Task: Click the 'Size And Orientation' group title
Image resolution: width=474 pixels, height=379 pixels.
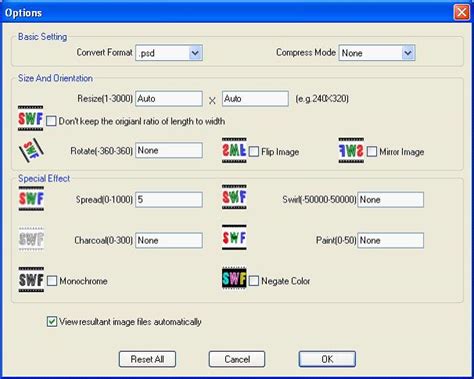Action: (x=55, y=78)
